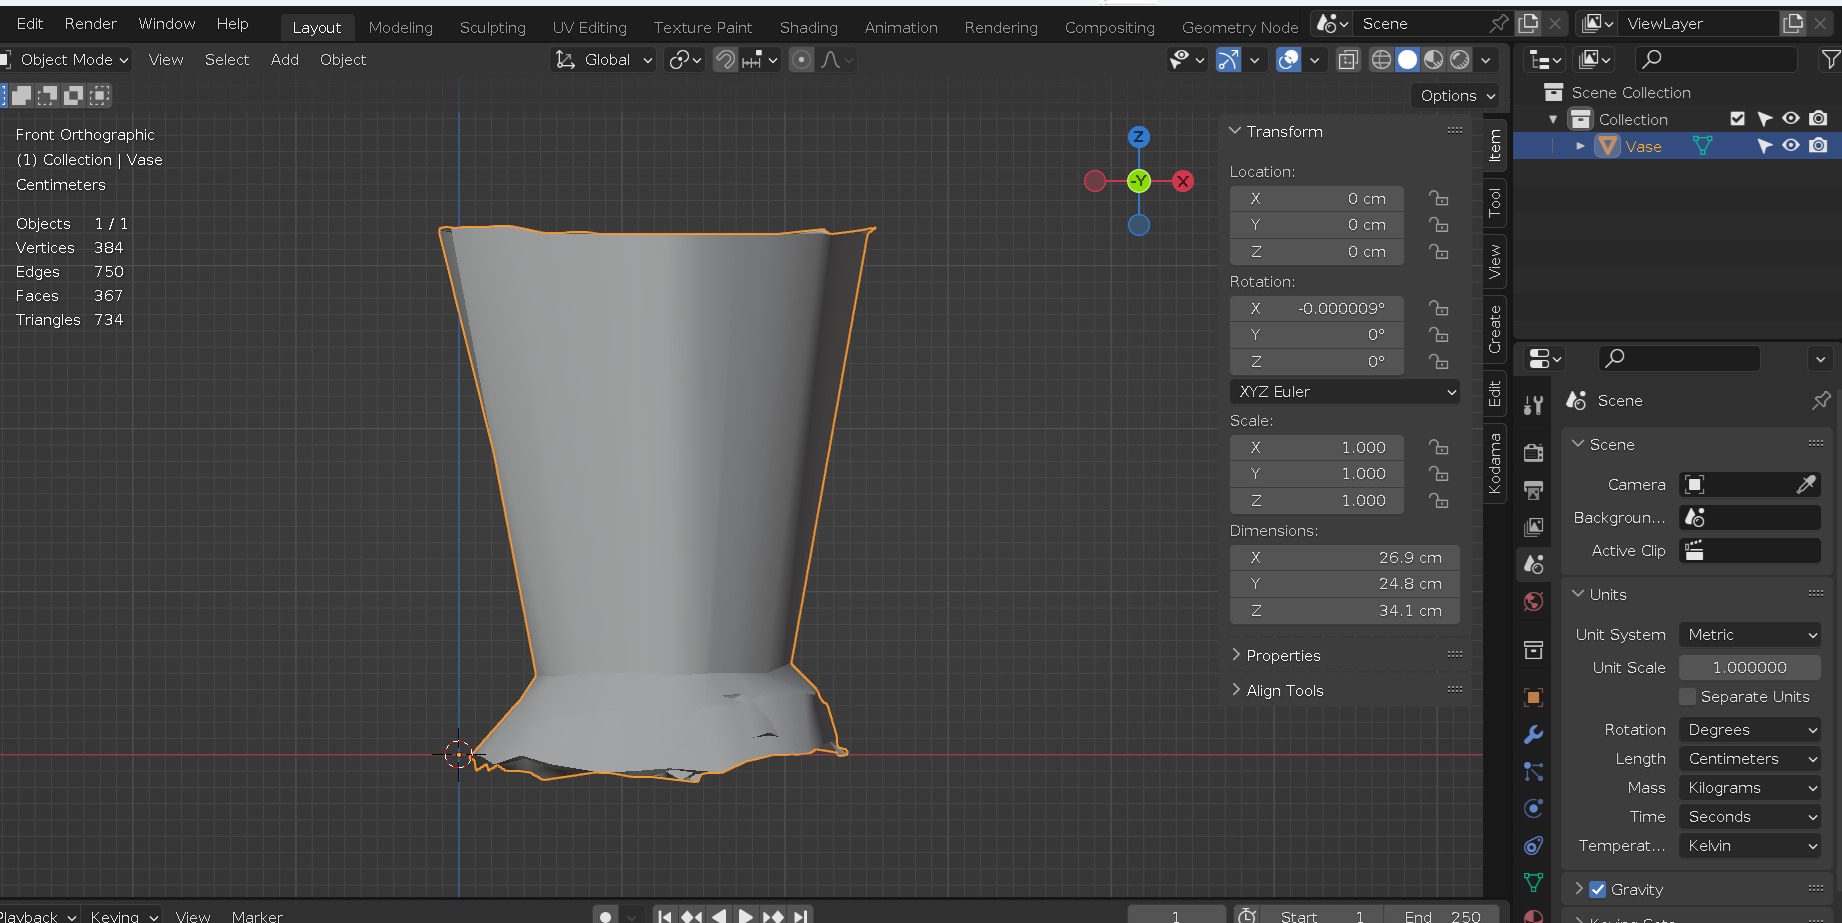Open the Tool sidebar tab
Viewport: 1842px width, 923px height.
(x=1495, y=203)
